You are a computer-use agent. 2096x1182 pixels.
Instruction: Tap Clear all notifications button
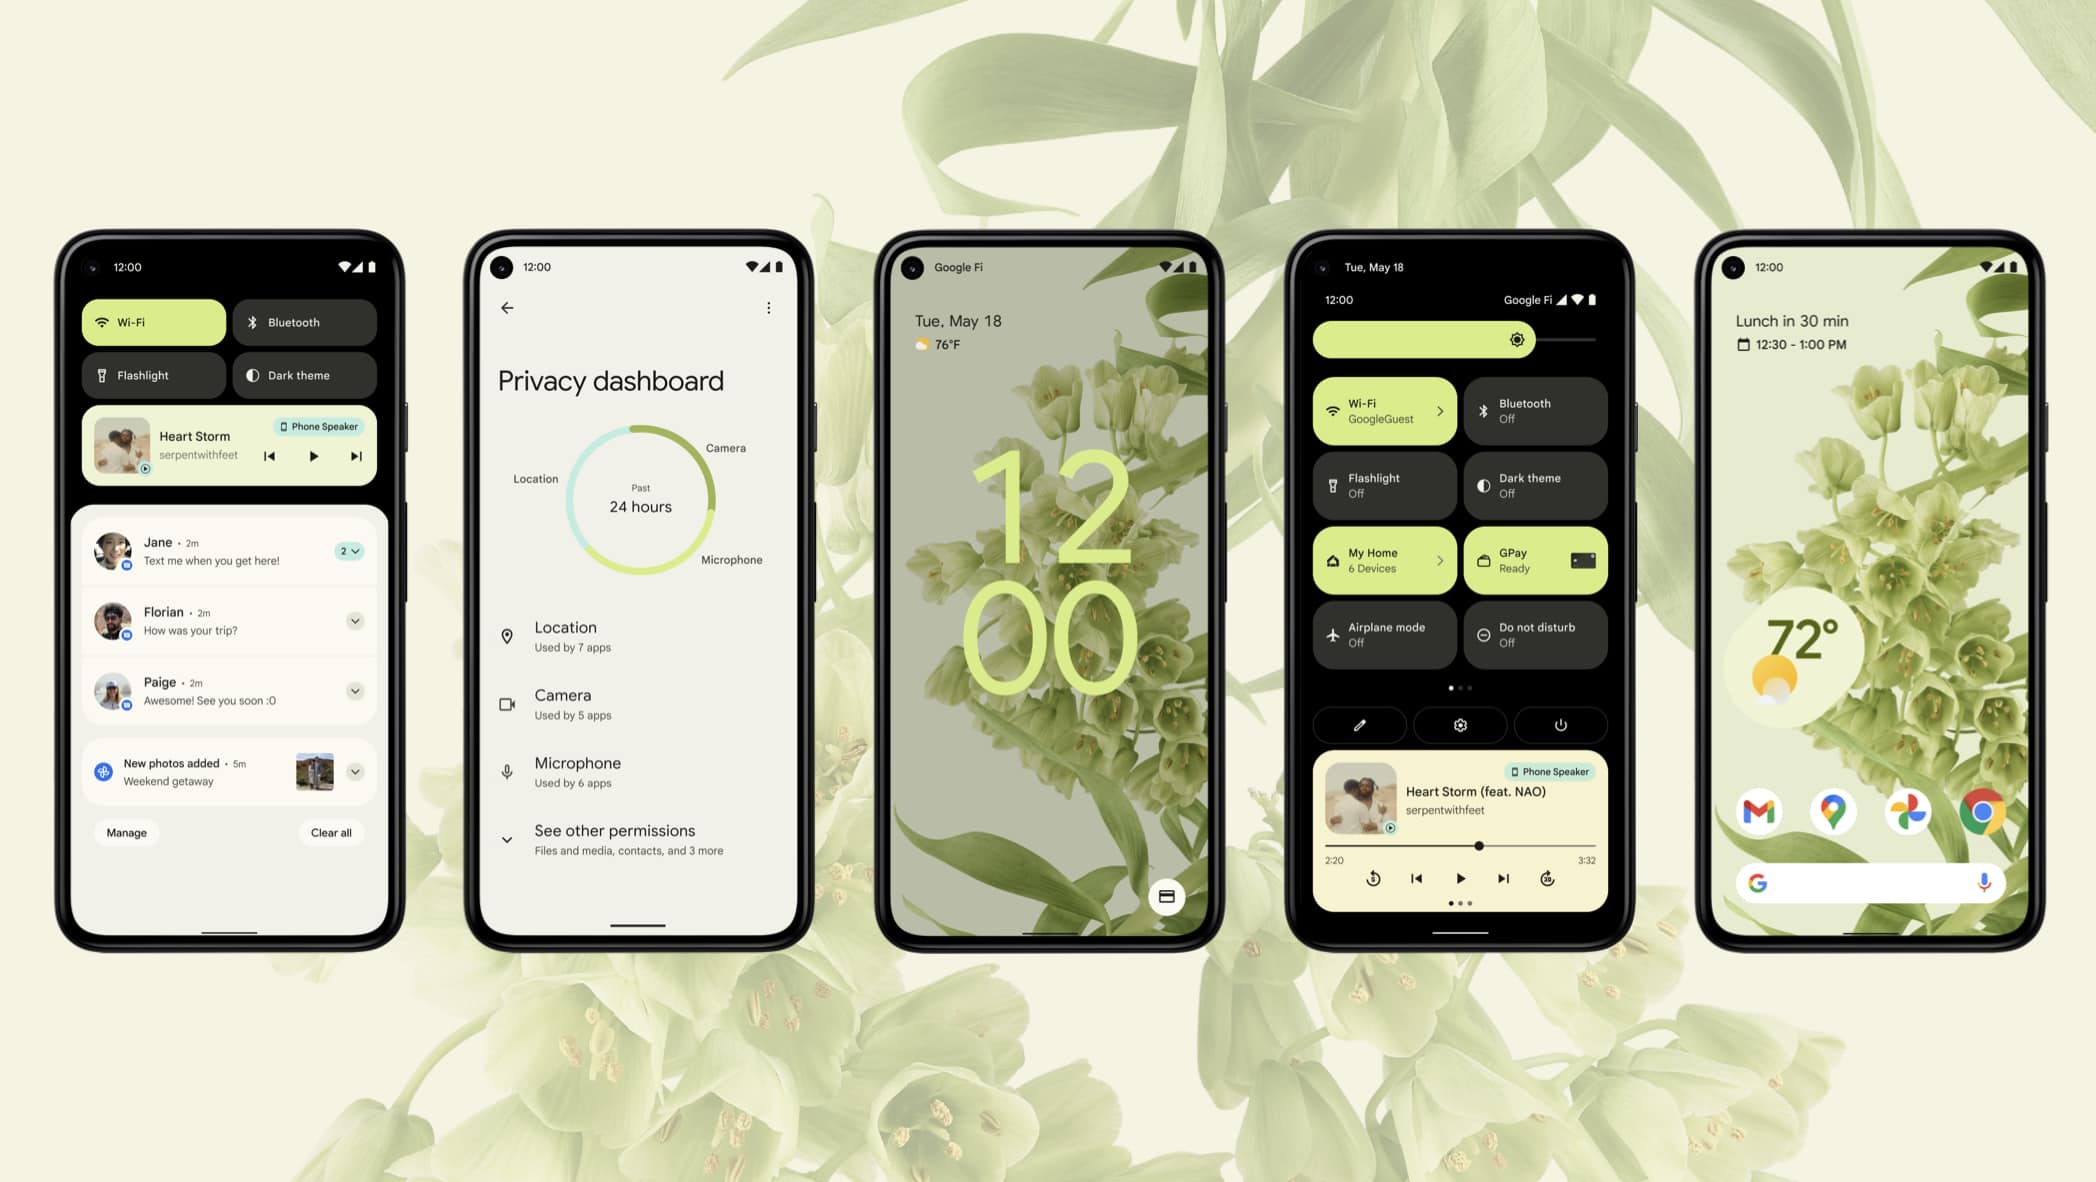330,831
